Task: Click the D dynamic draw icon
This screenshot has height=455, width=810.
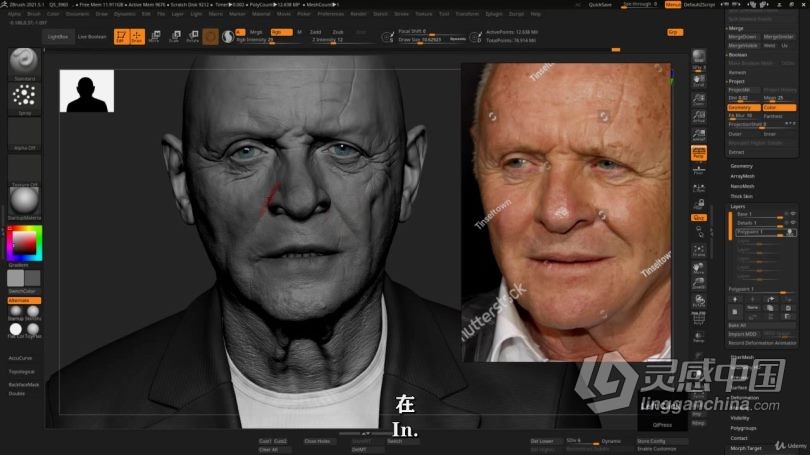Action: 476,37
